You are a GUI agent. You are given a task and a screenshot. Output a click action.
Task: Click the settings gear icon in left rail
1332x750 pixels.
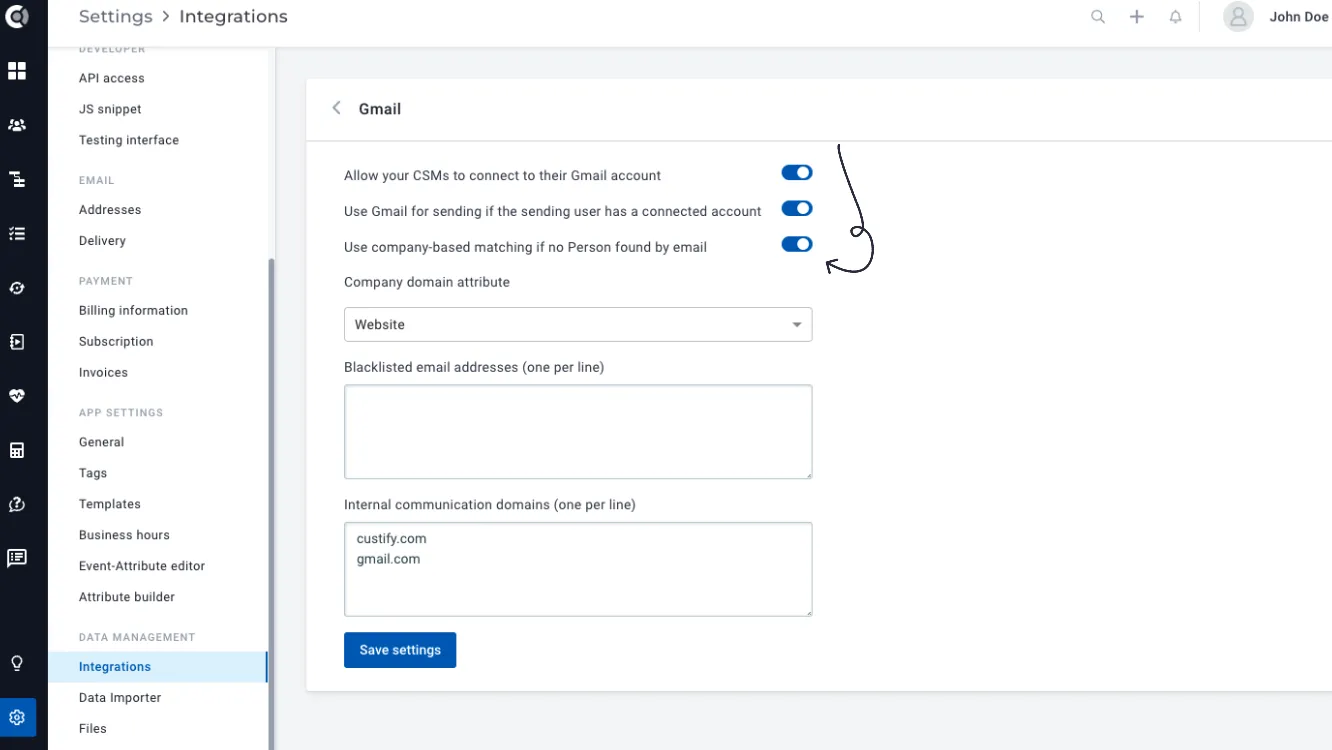(x=17, y=717)
